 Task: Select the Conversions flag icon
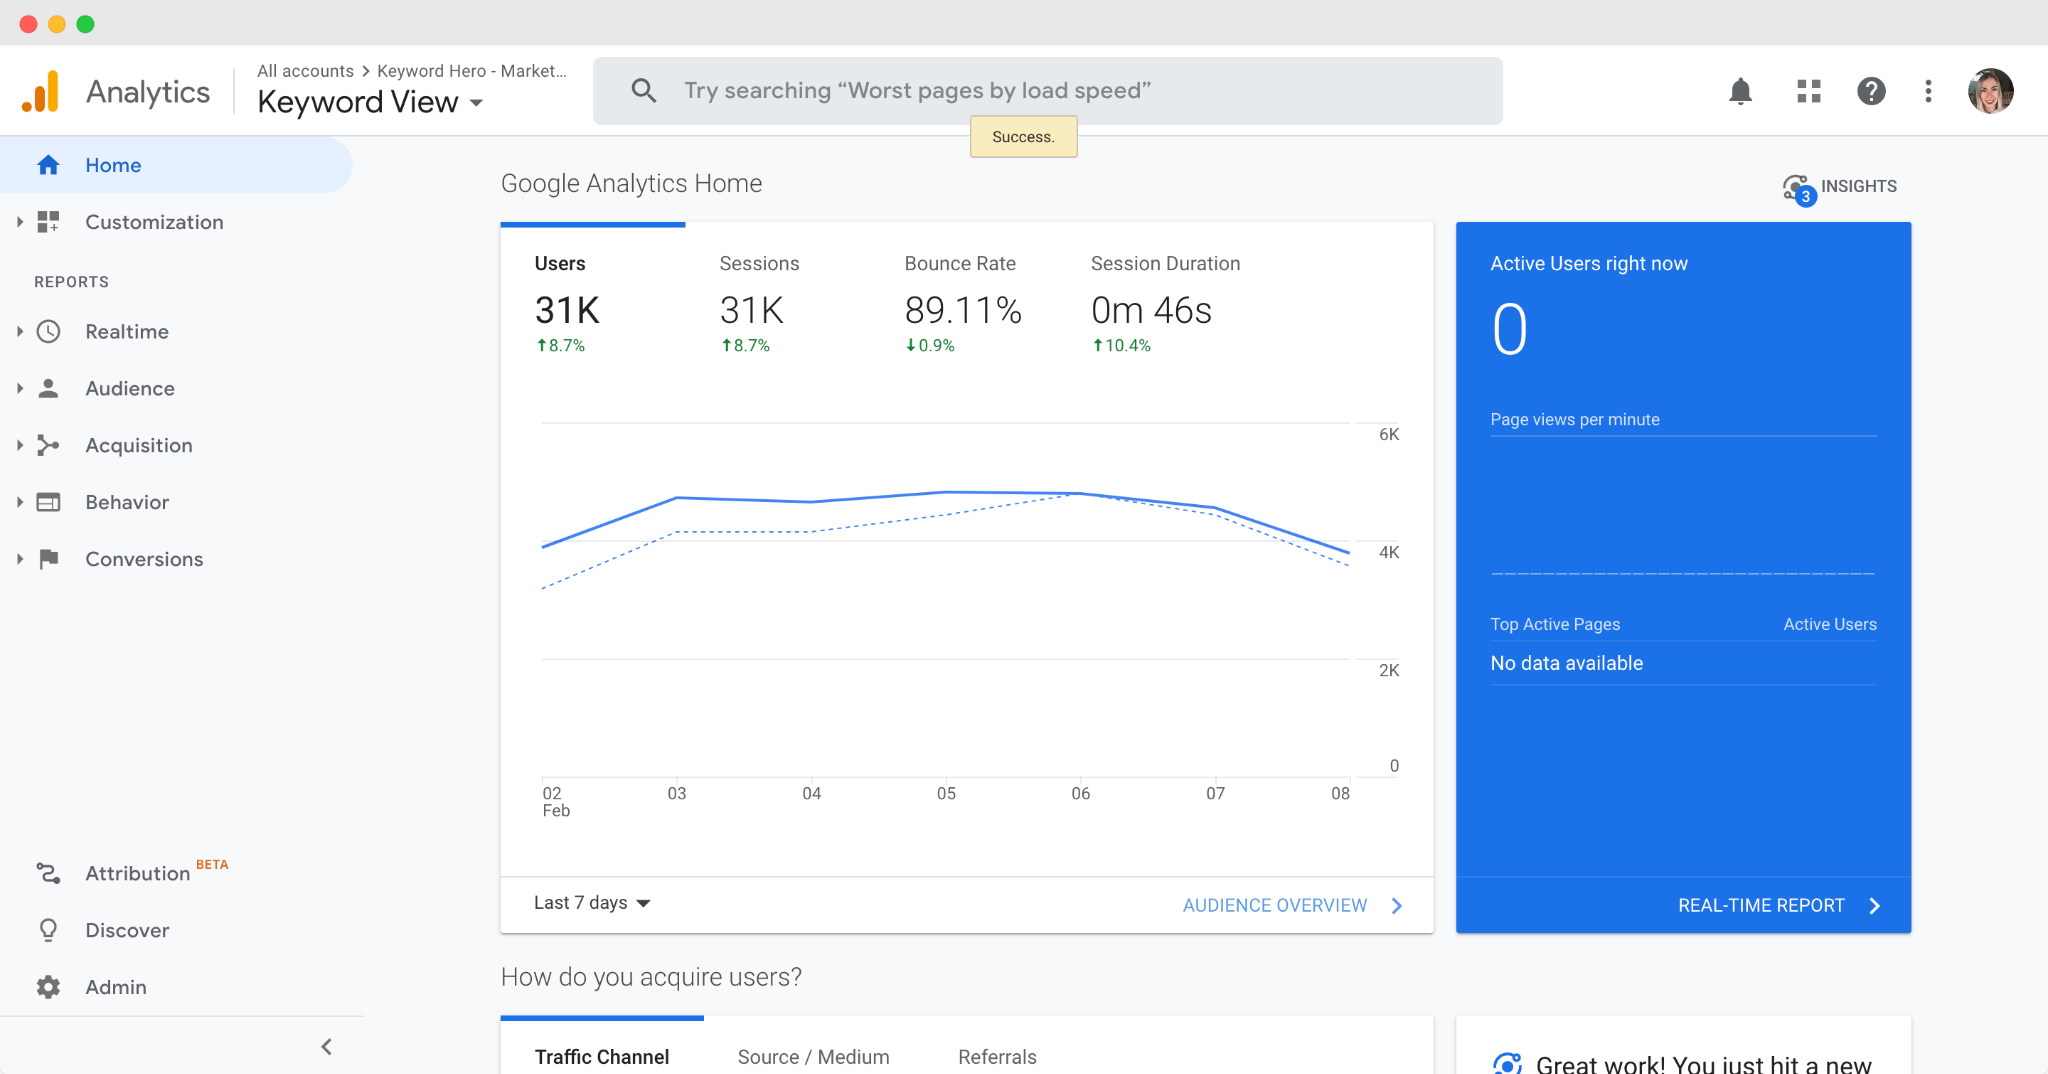(48, 559)
